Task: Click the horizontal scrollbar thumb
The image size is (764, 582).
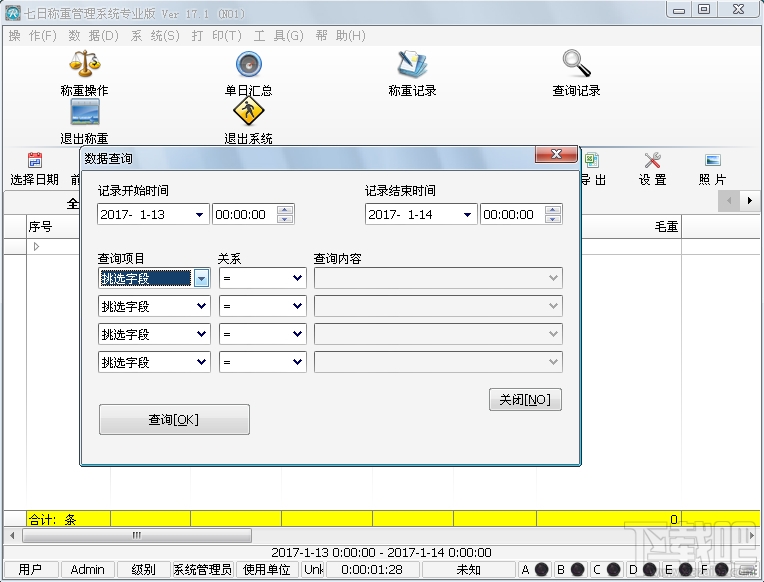Action: click(137, 535)
